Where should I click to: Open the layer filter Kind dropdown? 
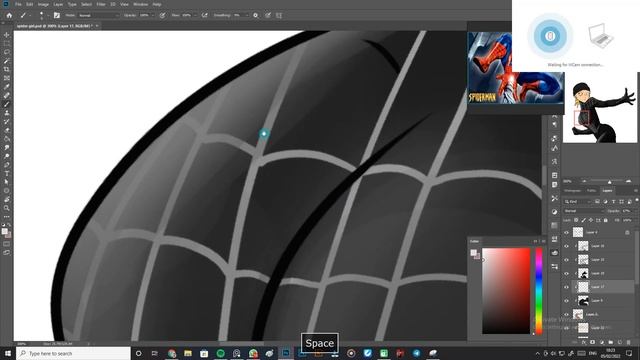(x=578, y=202)
